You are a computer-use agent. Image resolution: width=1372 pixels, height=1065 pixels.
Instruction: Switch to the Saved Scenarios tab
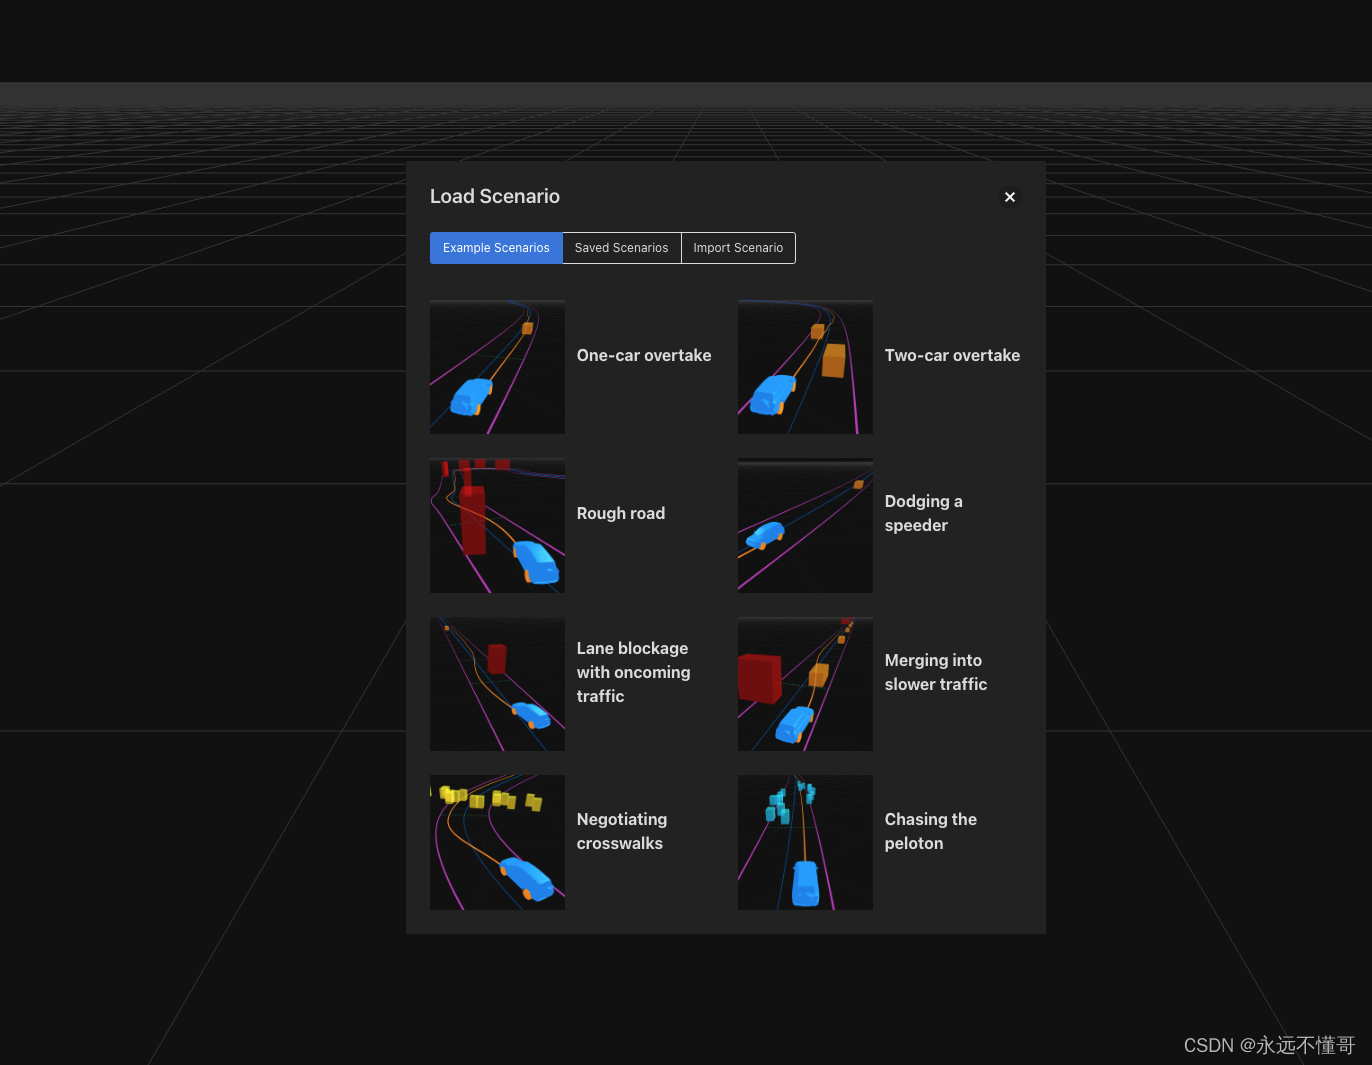(621, 247)
